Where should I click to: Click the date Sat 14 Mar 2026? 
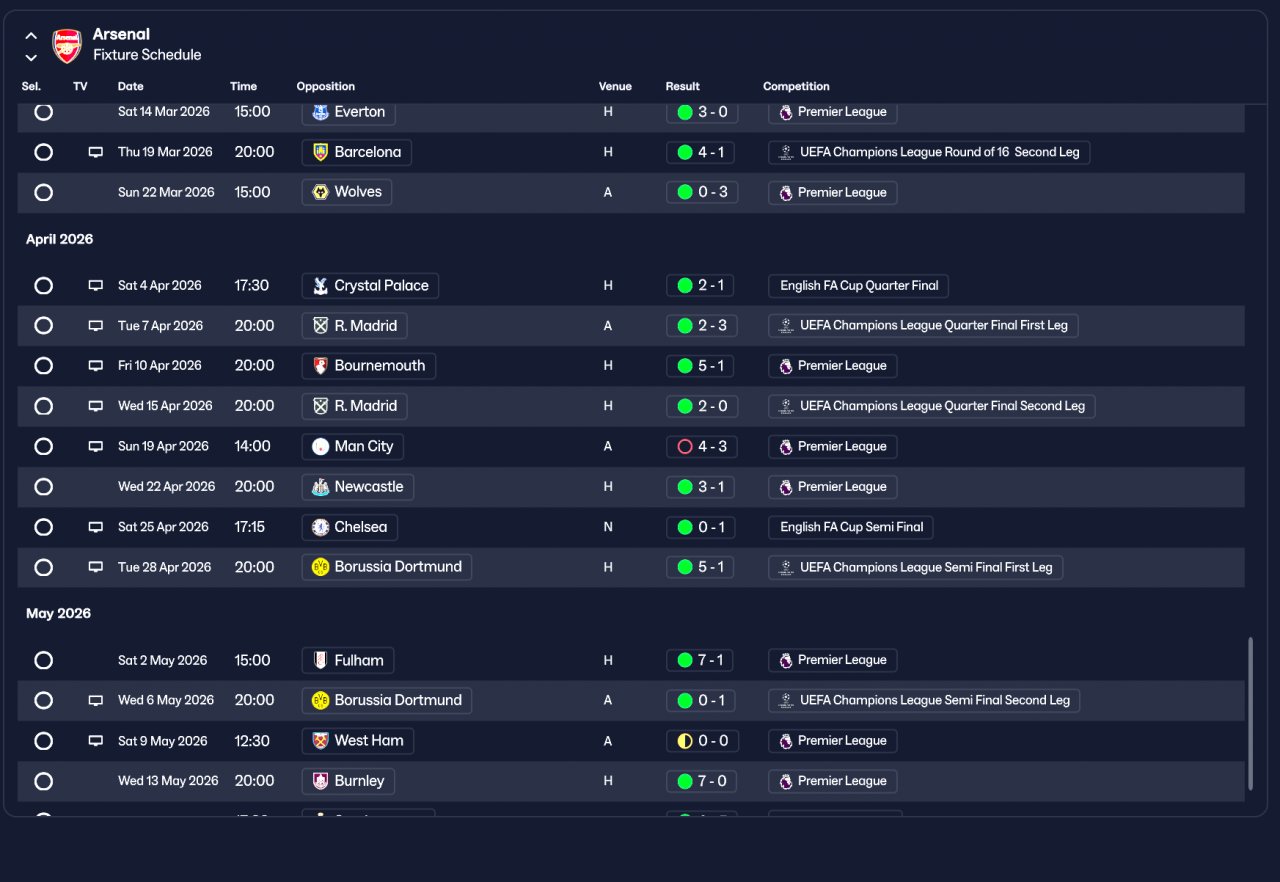(x=164, y=112)
